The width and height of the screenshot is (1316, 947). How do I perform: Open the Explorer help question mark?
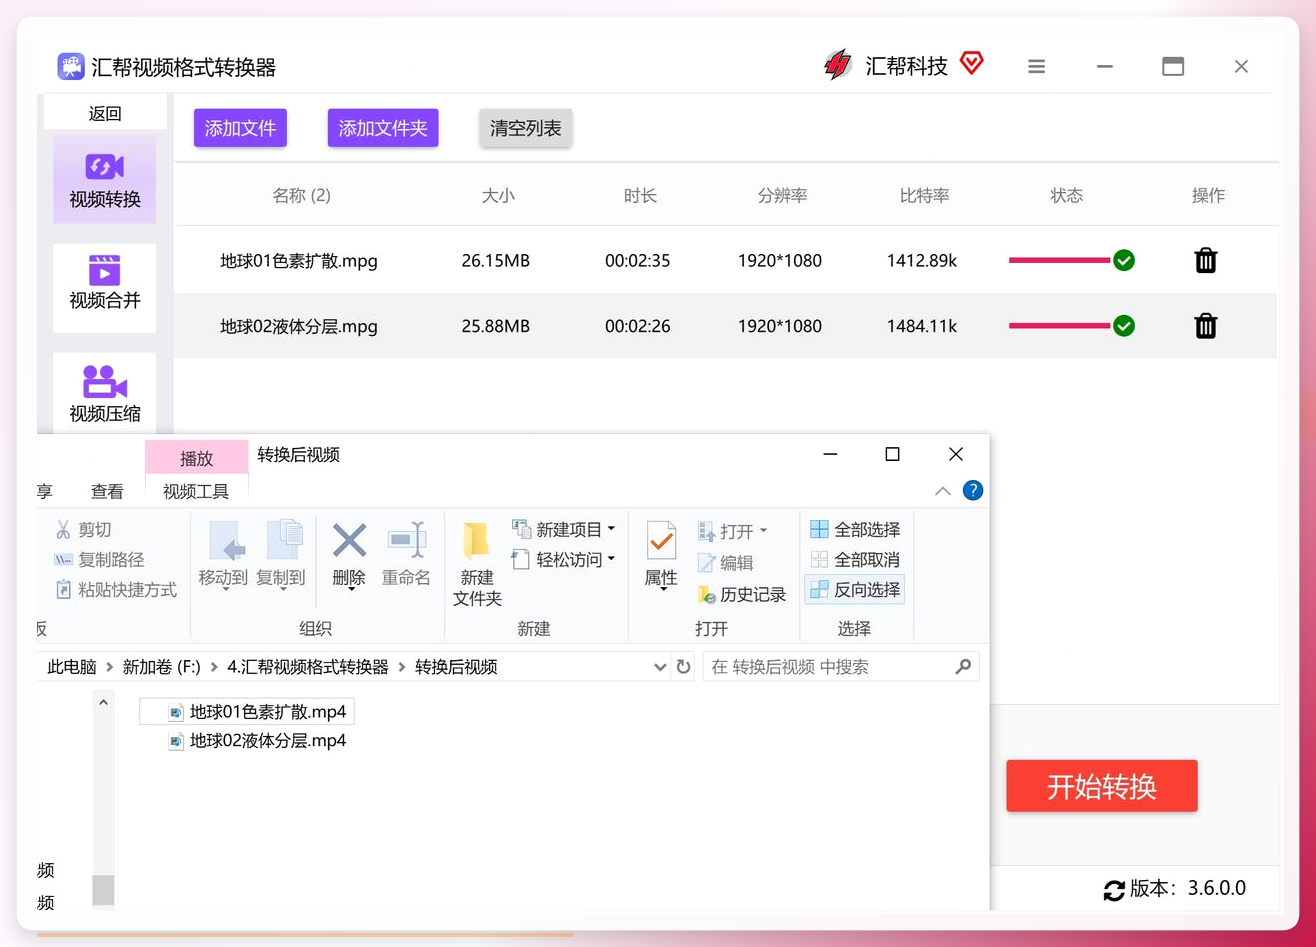972,490
